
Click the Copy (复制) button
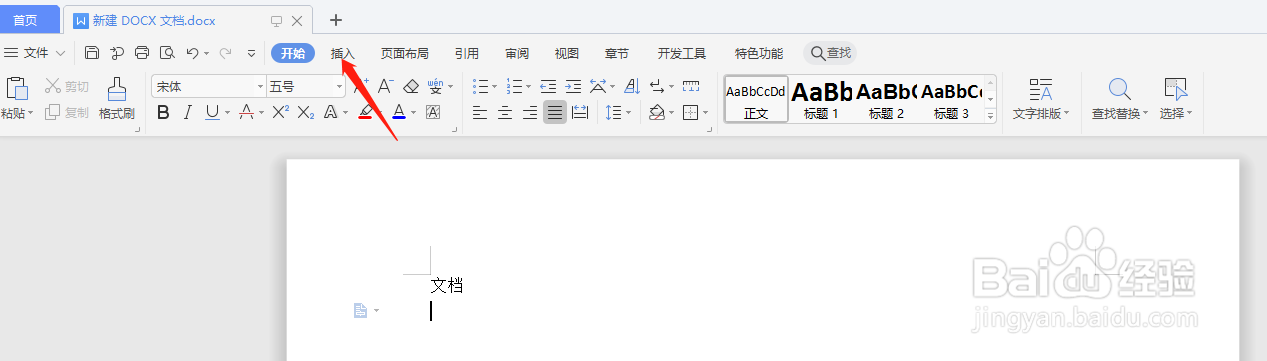66,113
